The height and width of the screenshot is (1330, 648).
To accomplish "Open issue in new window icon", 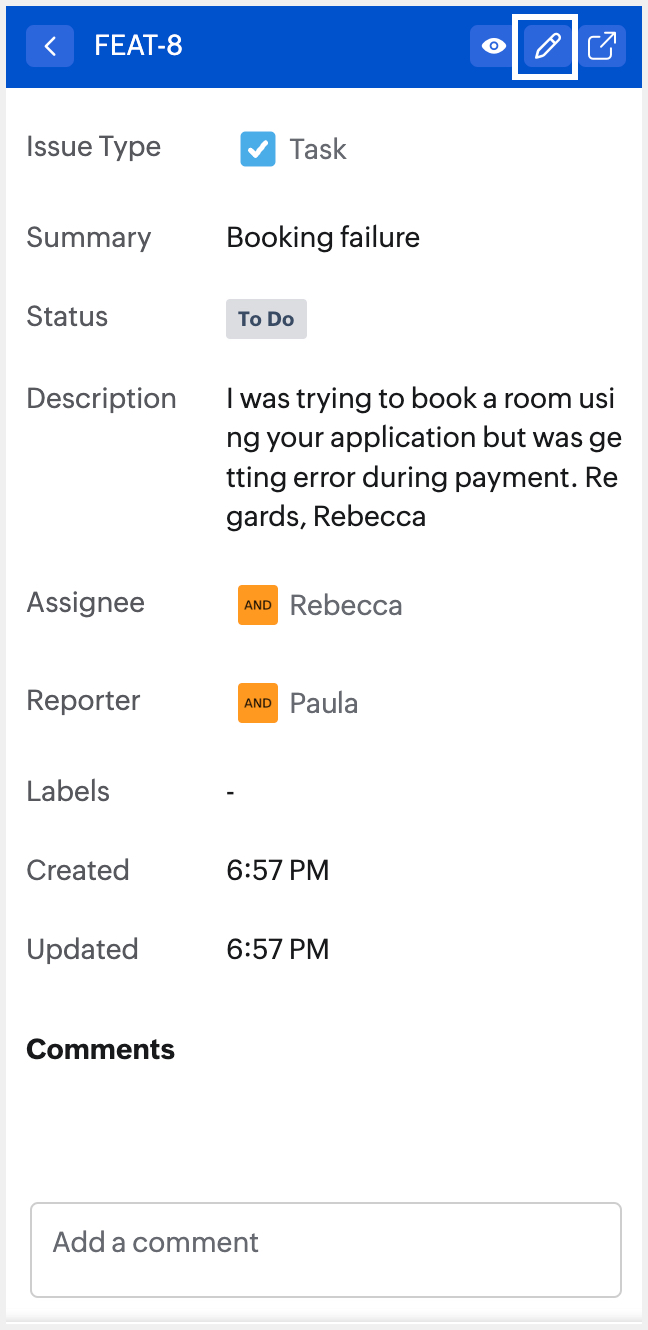I will (x=601, y=46).
